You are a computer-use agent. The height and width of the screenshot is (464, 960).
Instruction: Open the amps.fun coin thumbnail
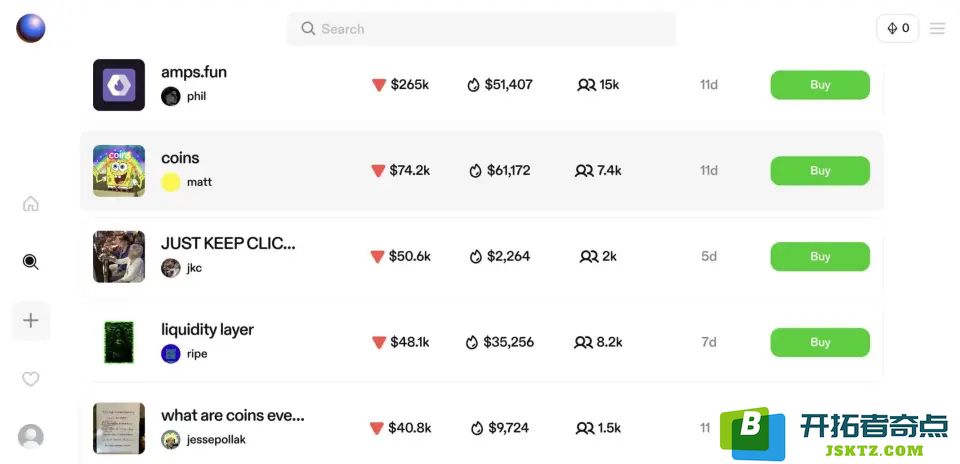pyautogui.click(x=119, y=85)
